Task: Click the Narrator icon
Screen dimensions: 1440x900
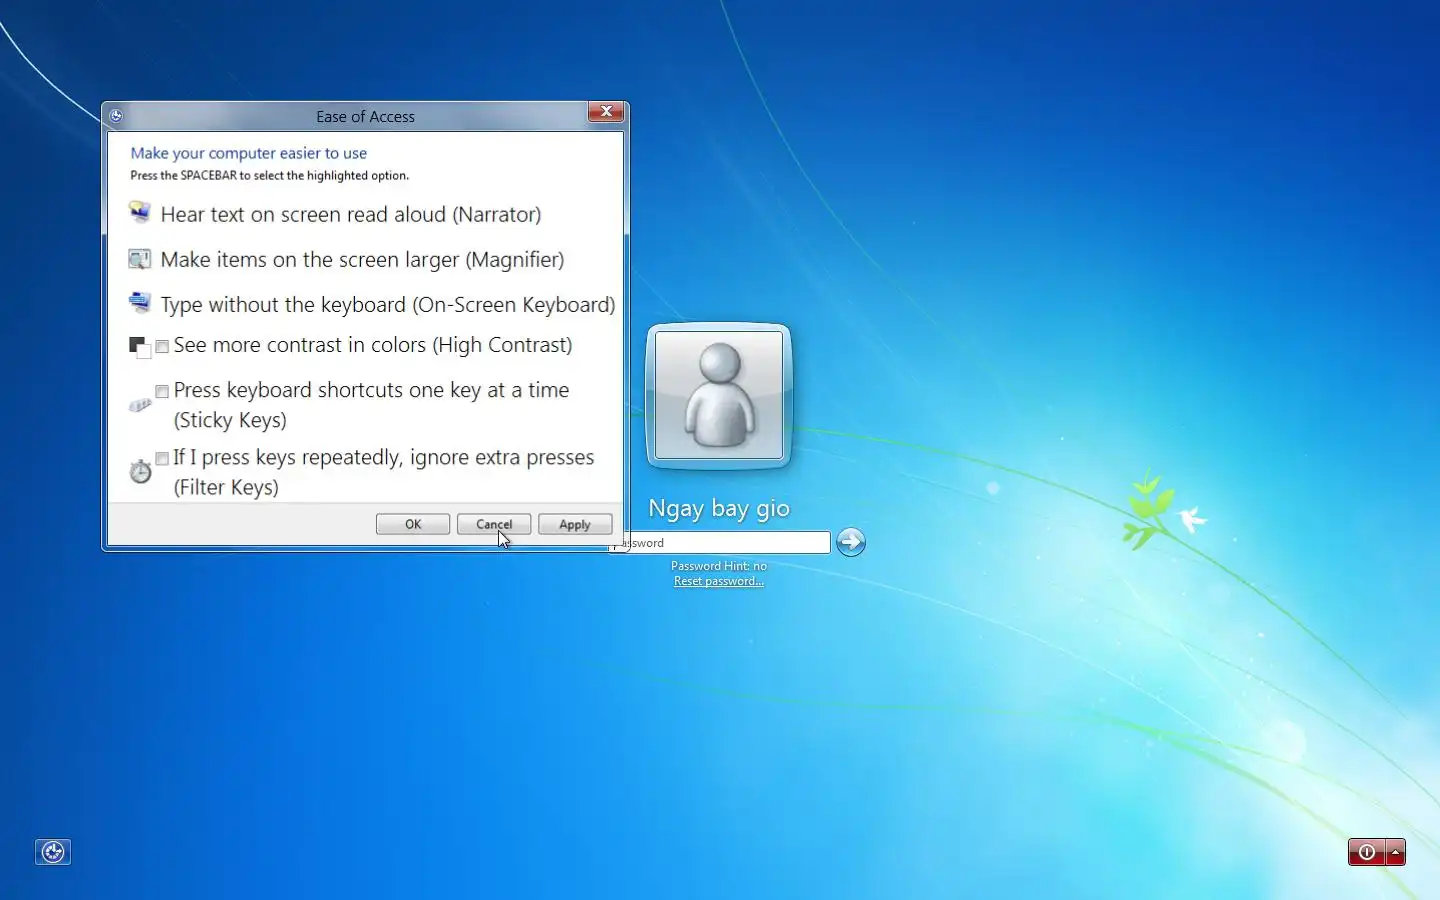Action: [x=140, y=213]
